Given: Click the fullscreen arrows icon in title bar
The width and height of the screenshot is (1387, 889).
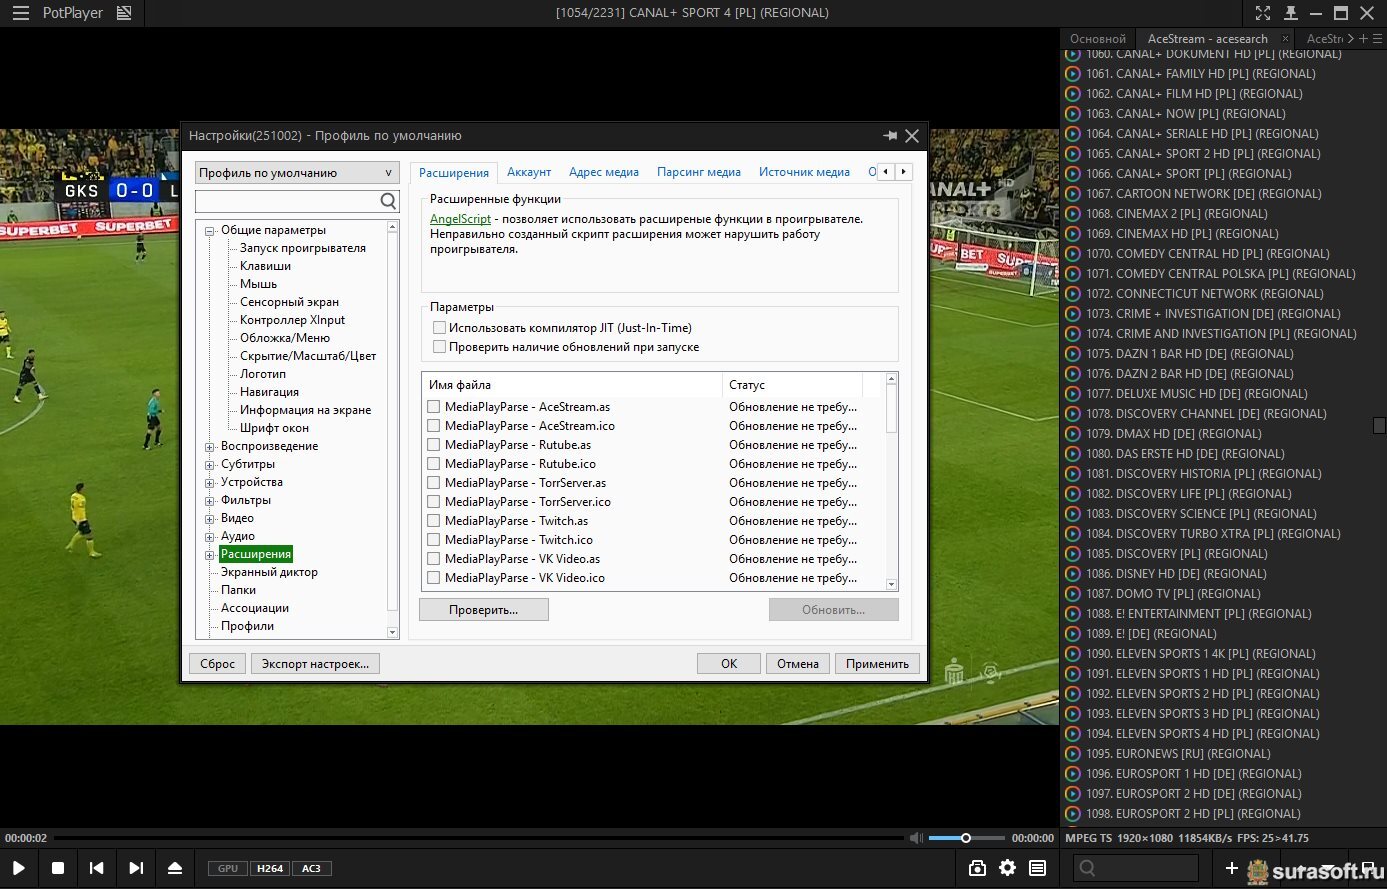Looking at the screenshot, I should (x=1263, y=13).
